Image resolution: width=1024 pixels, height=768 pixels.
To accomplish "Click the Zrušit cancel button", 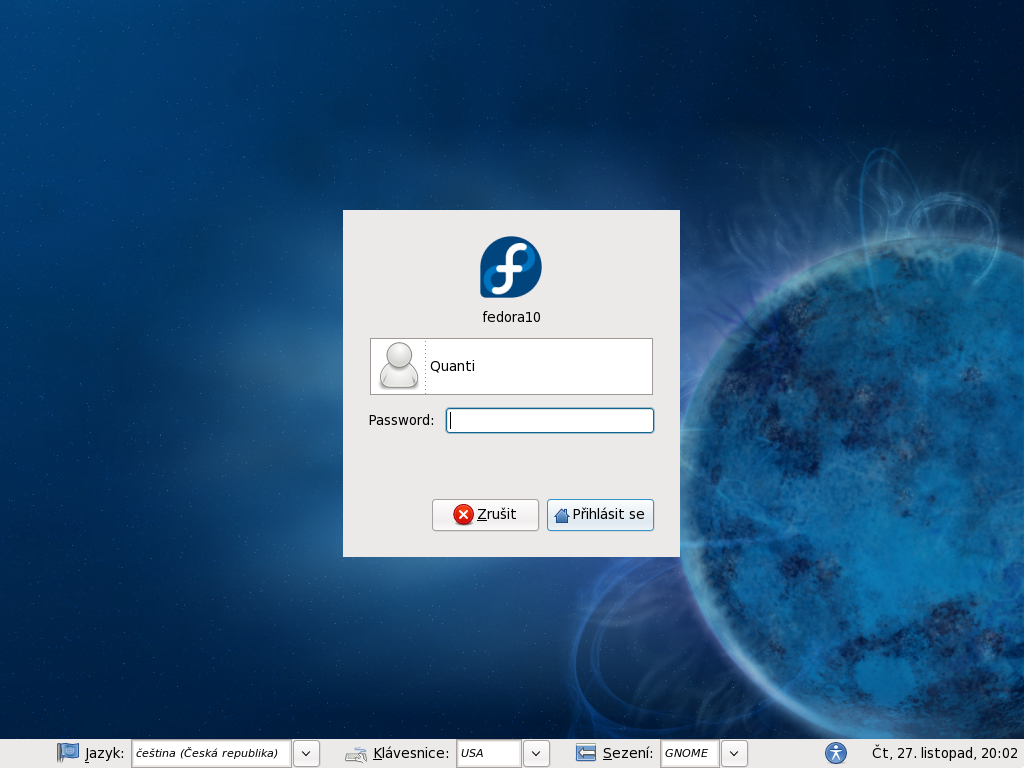I will [485, 515].
